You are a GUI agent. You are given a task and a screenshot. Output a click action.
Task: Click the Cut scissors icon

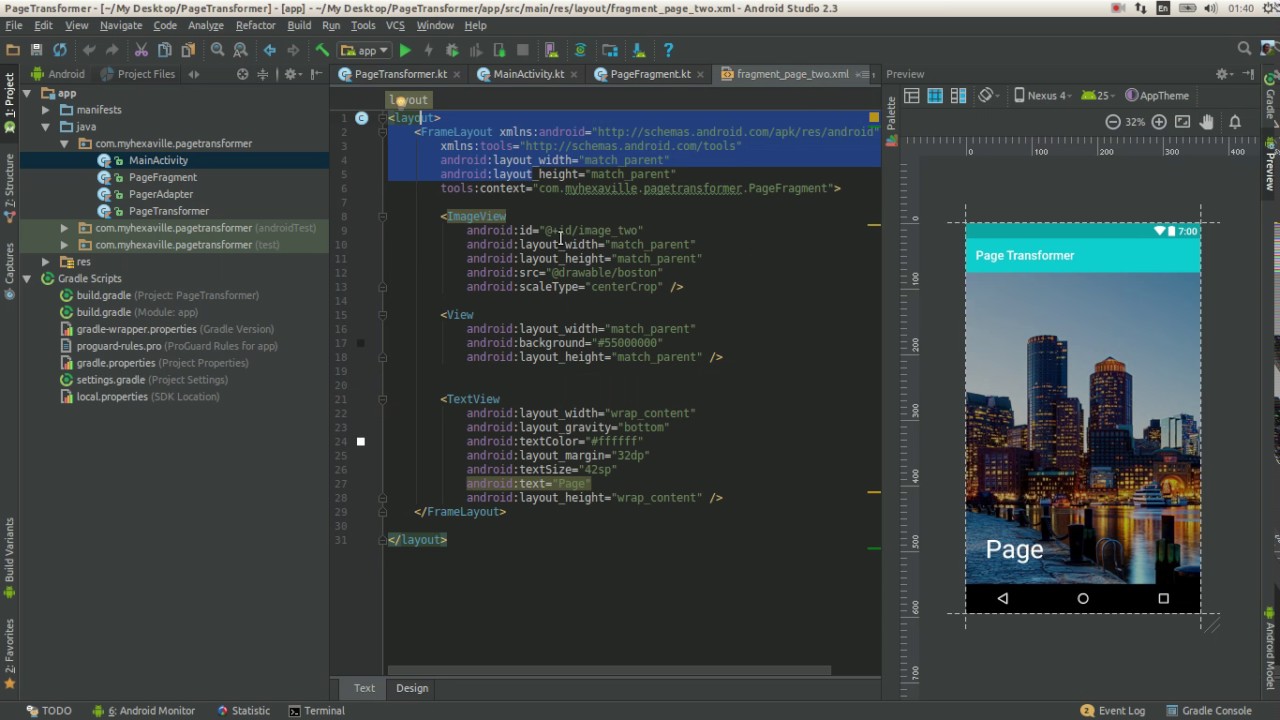pos(141,50)
